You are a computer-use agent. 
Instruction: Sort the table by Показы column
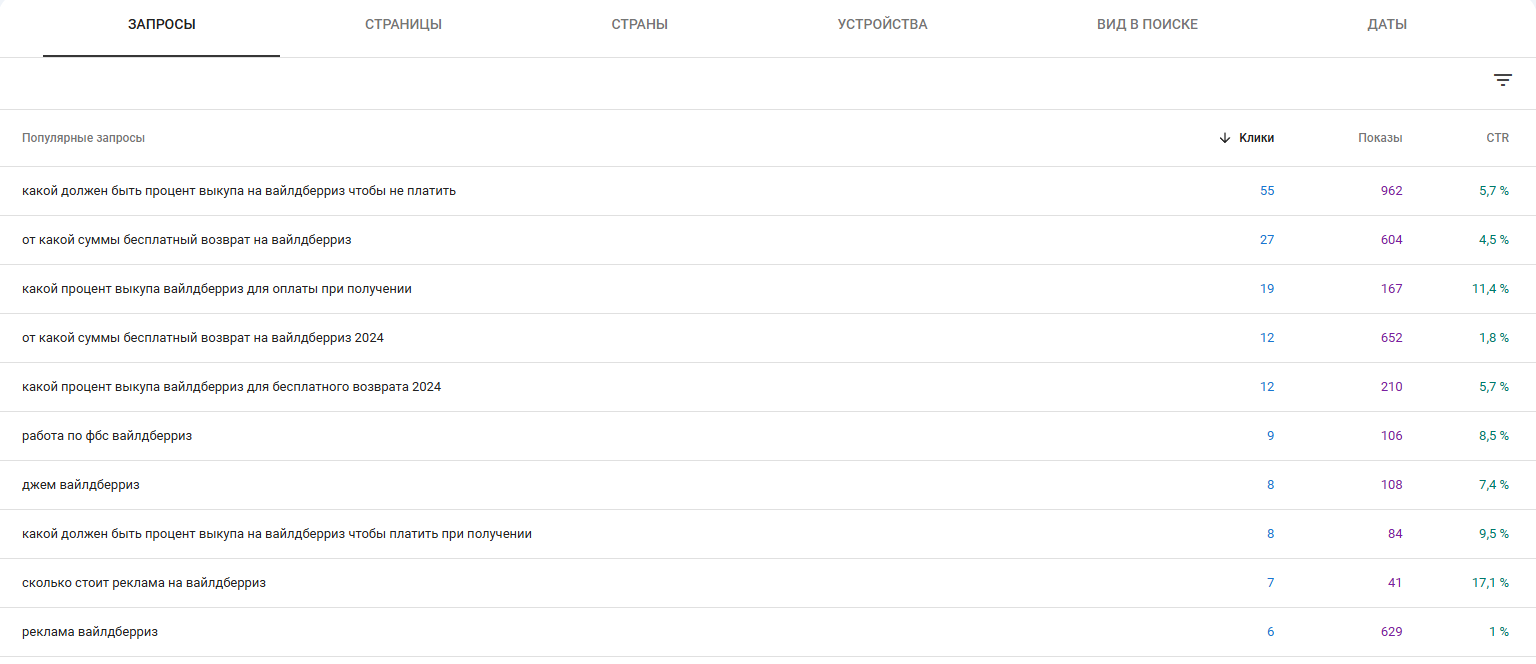(1379, 138)
